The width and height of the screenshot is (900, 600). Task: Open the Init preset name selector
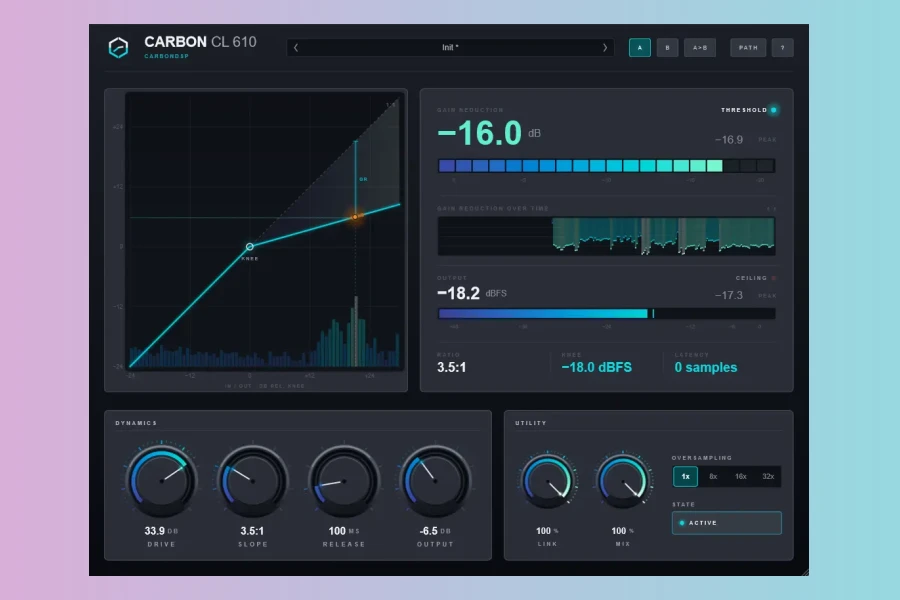450,48
